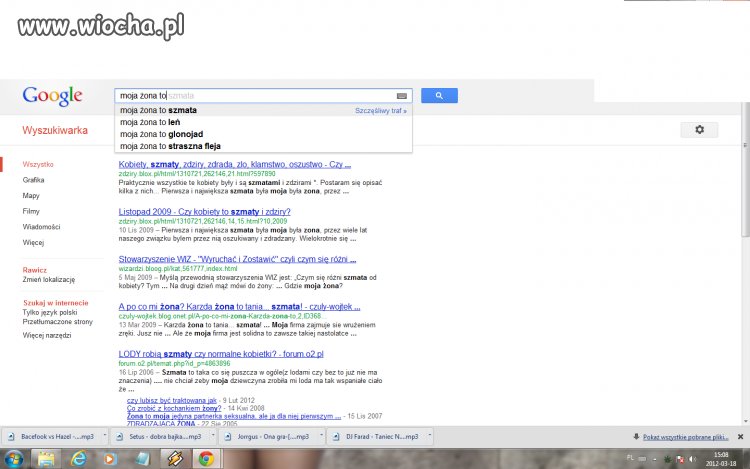Open sub-link 'czy lubisz być traktowana jak'
Image resolution: width=750 pixels, height=469 pixels.
[172, 400]
